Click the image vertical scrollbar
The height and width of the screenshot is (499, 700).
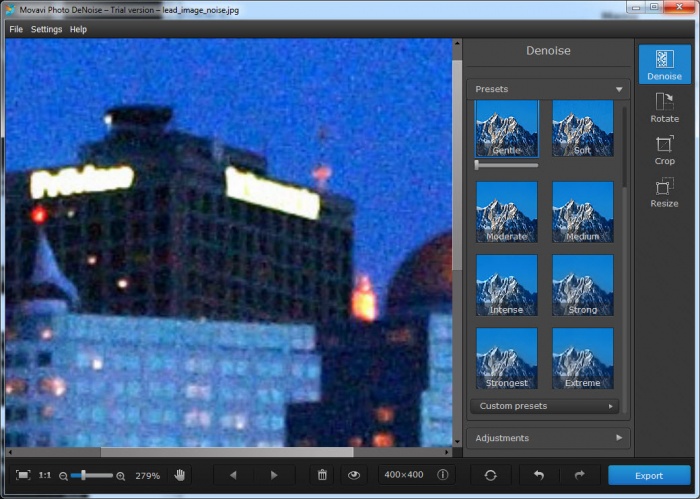tap(457, 165)
